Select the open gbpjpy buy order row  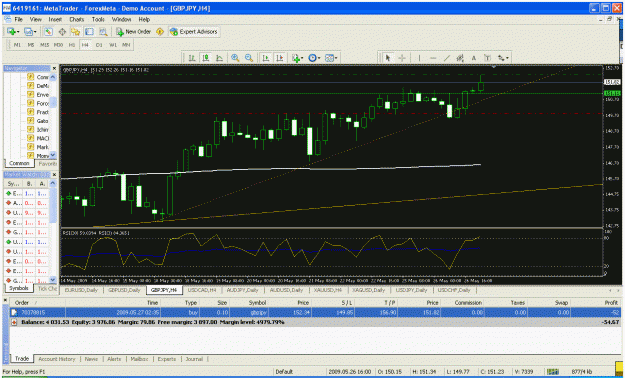(x=315, y=313)
